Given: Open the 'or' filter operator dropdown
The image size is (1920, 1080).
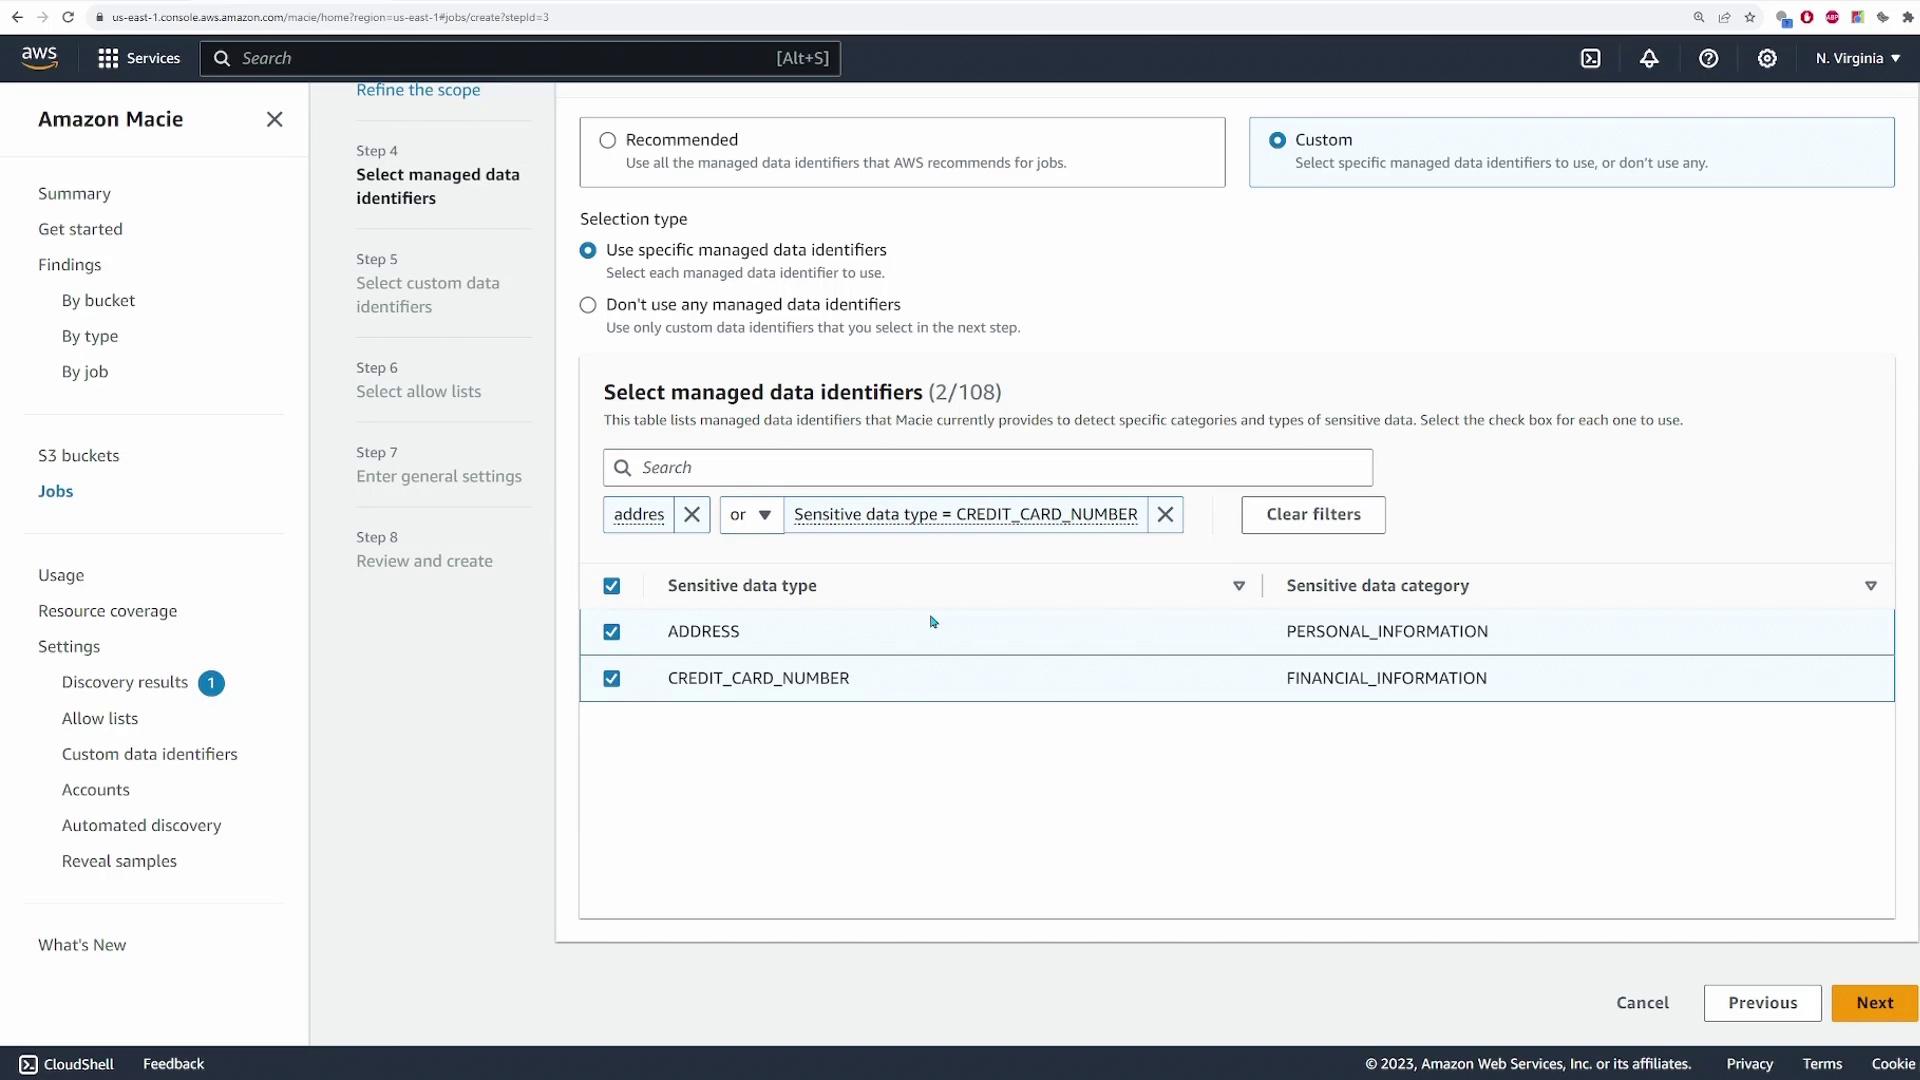Looking at the screenshot, I should pyautogui.click(x=751, y=515).
